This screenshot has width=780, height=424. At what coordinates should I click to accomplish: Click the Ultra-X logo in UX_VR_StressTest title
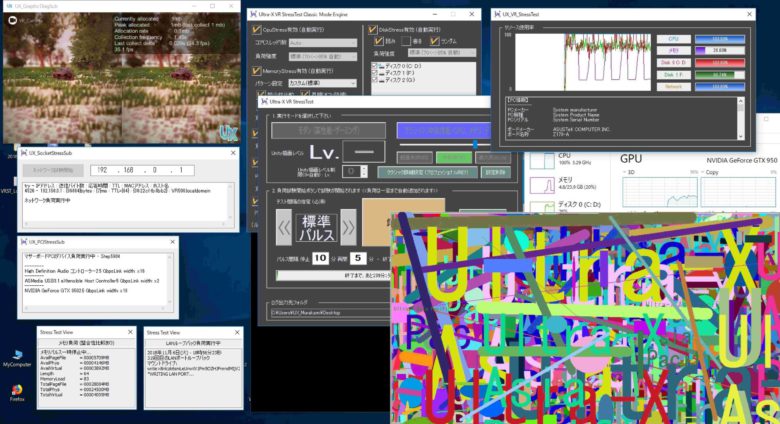497,14
